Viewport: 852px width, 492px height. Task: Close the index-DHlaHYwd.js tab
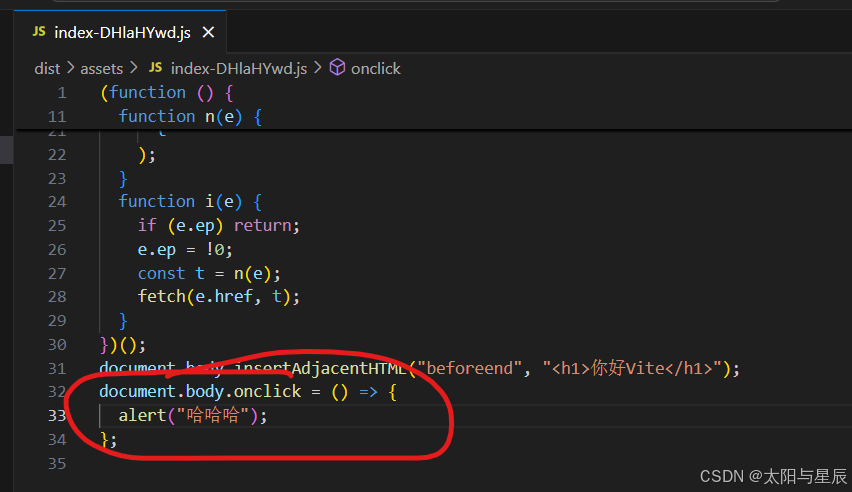pyautogui.click(x=208, y=33)
